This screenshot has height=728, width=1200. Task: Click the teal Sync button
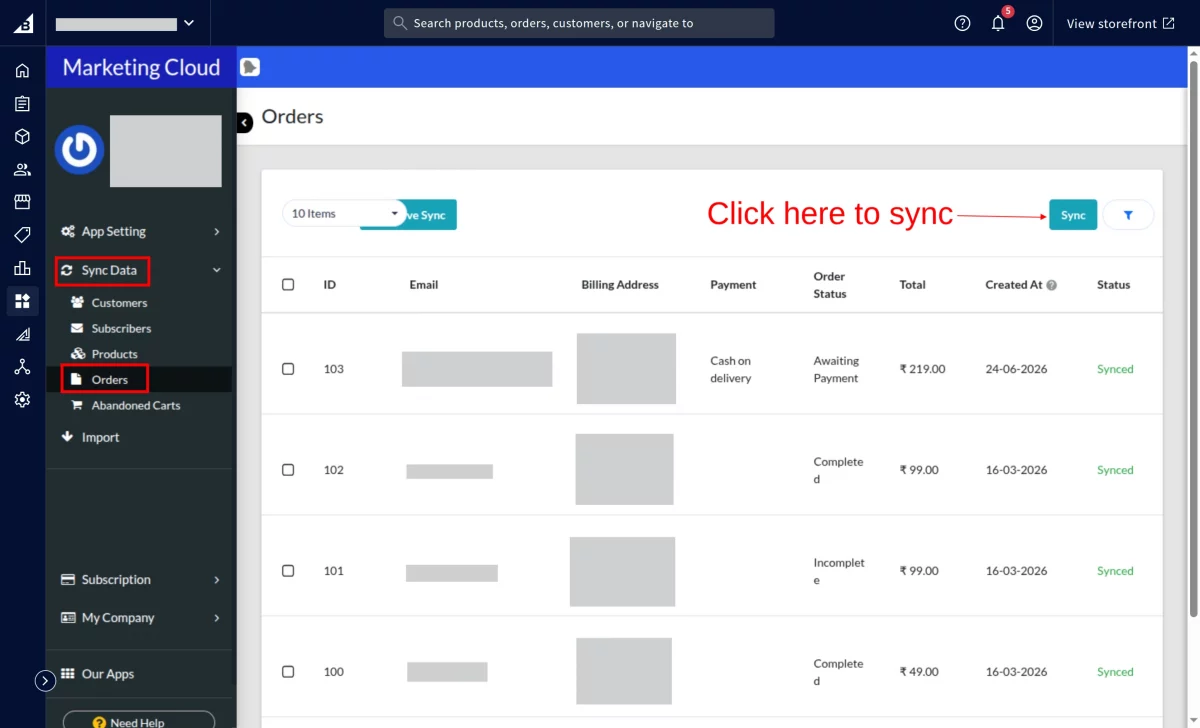coord(1073,215)
